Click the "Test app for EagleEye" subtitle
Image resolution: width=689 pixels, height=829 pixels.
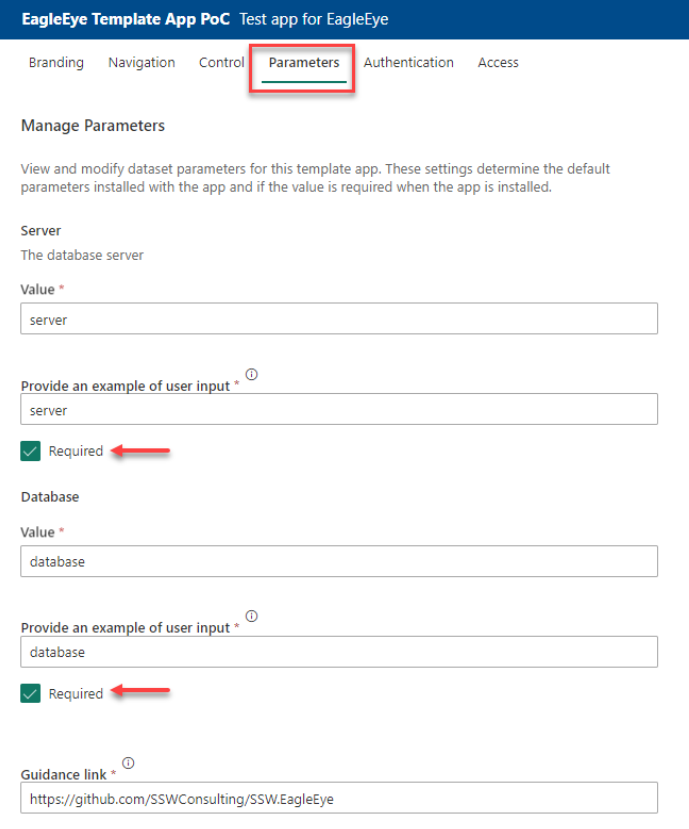(x=314, y=19)
